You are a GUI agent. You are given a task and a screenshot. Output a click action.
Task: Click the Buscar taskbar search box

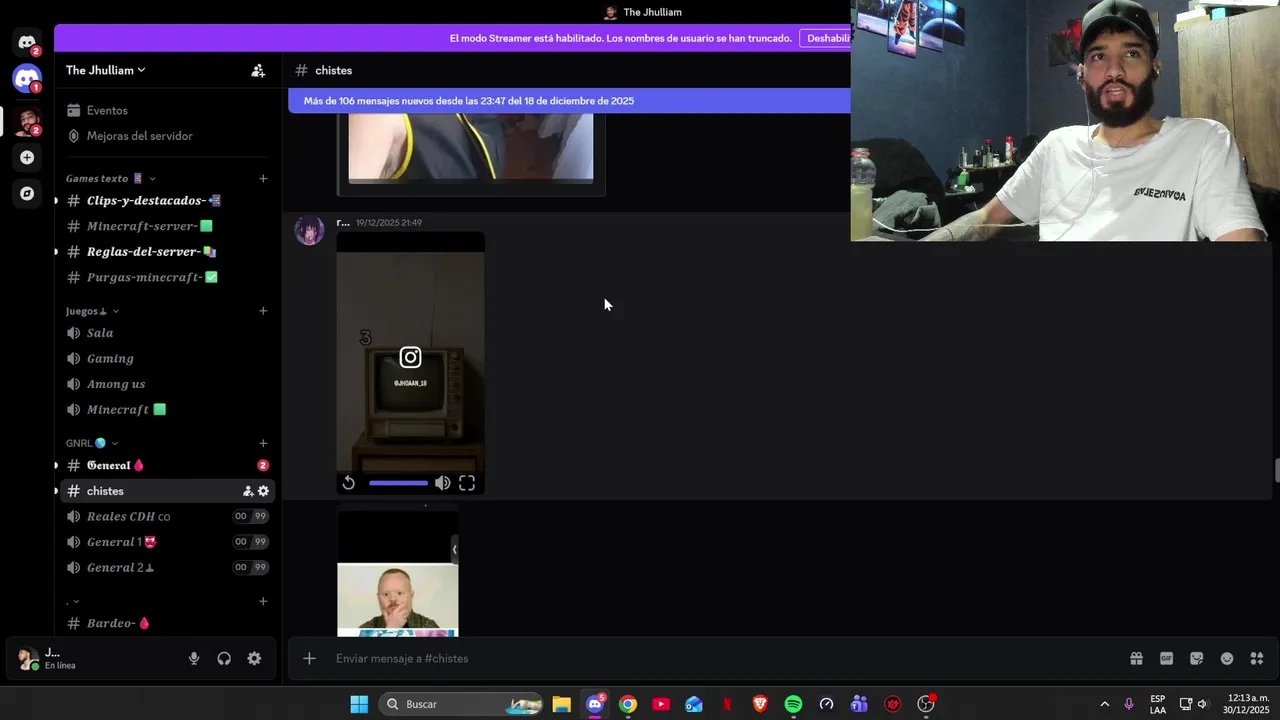tap(461, 704)
